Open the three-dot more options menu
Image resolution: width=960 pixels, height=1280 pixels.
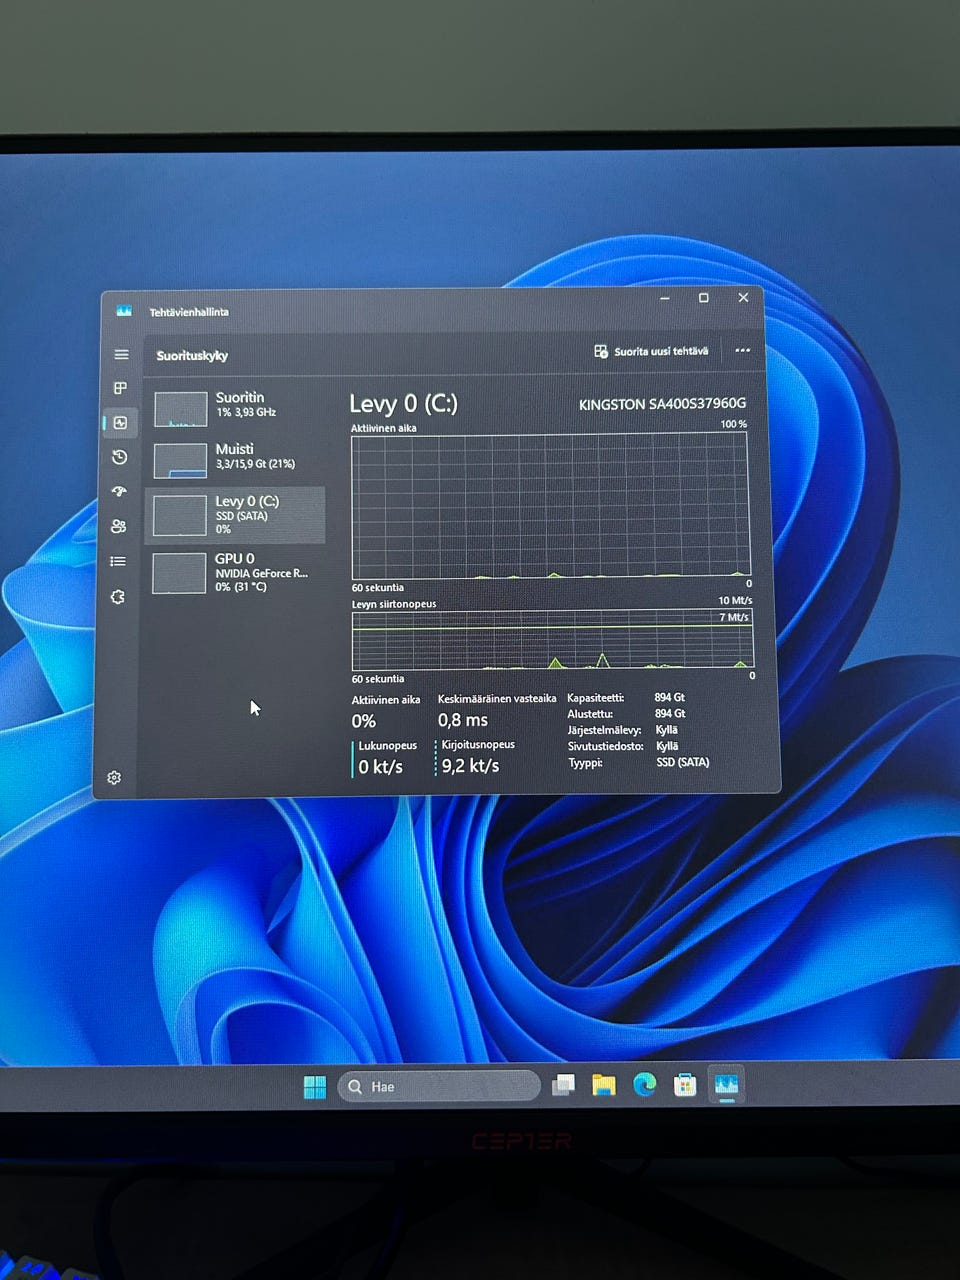pos(742,350)
